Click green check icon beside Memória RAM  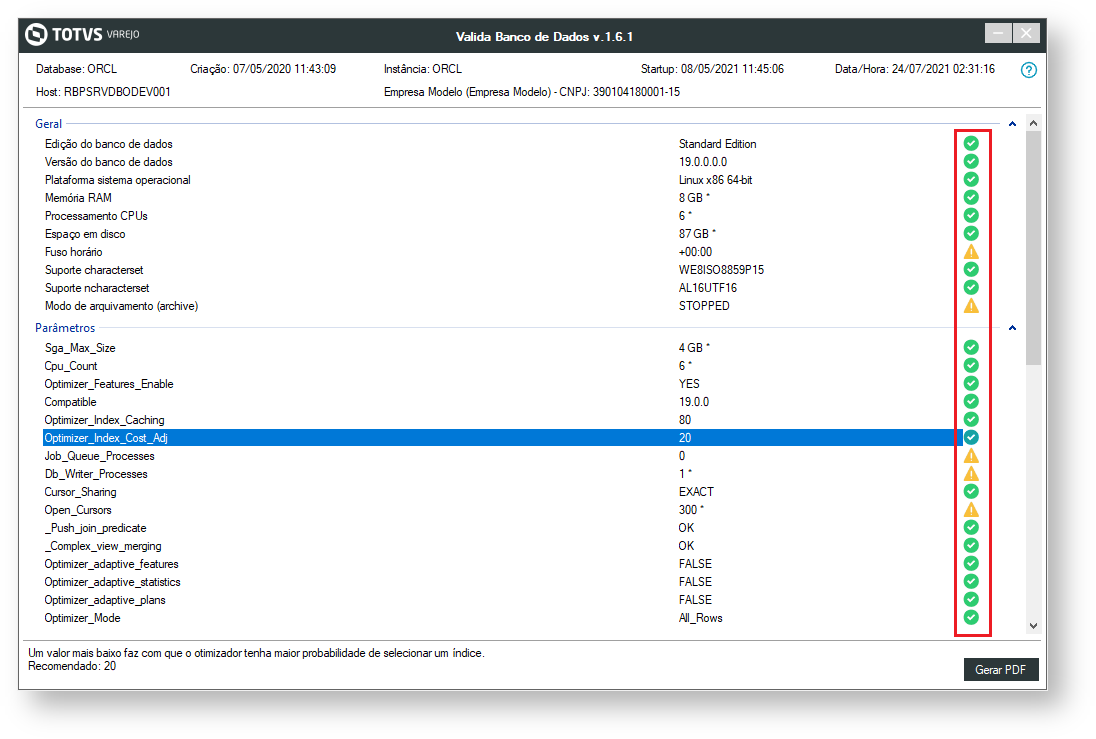click(971, 198)
